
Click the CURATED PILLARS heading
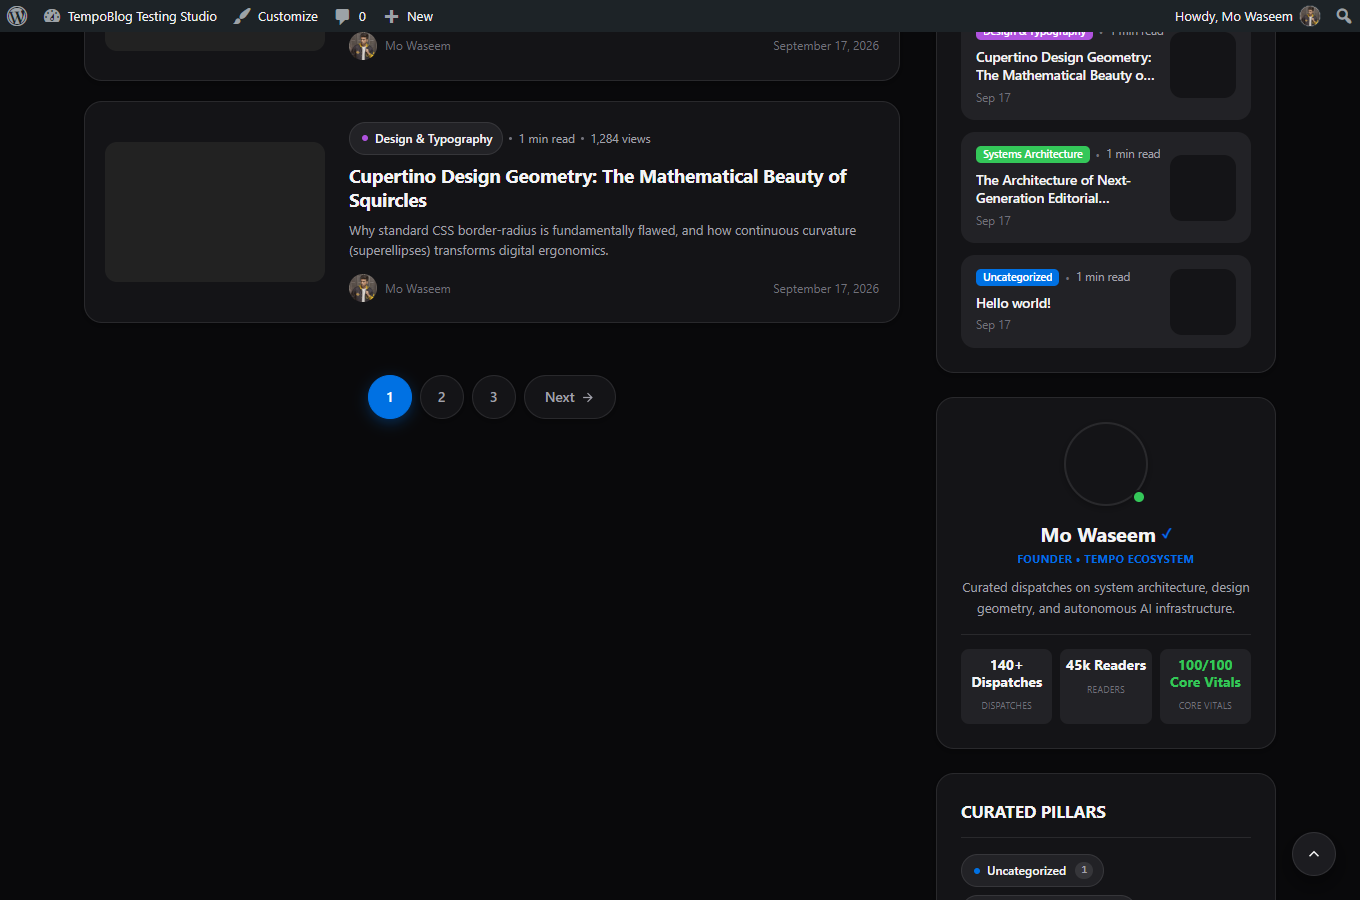(x=1033, y=812)
